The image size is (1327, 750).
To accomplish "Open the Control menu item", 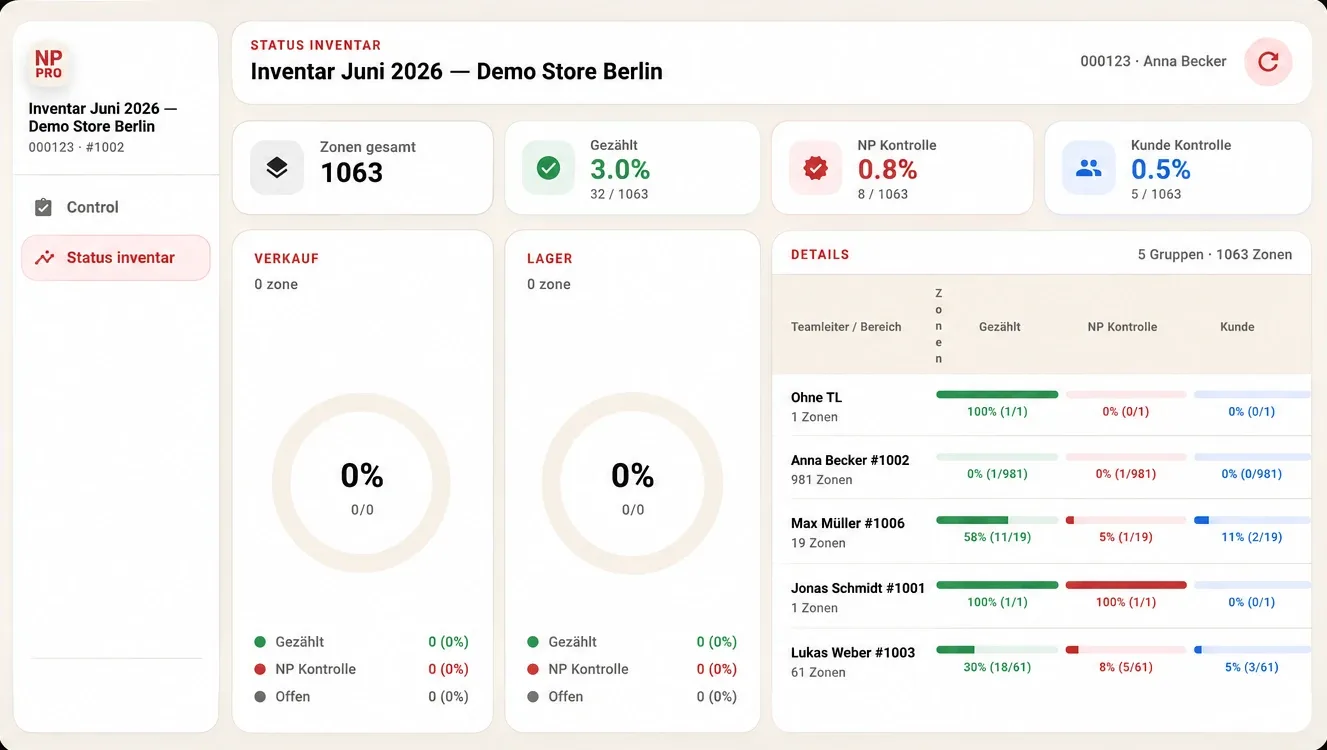I will click(116, 207).
